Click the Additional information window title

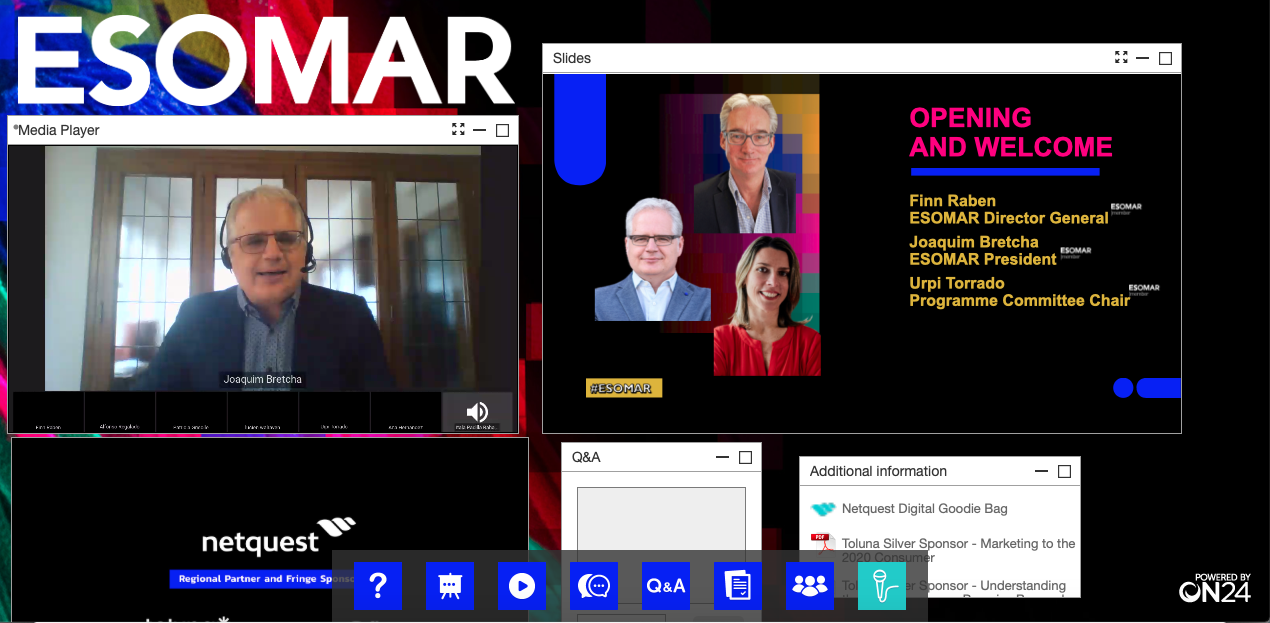point(878,471)
